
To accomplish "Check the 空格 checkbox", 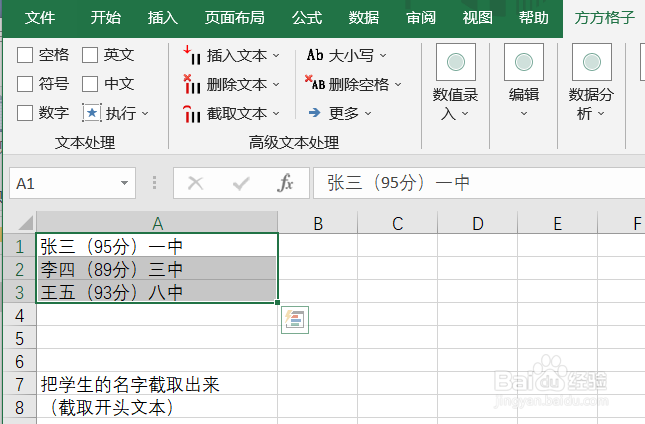I will point(25,55).
